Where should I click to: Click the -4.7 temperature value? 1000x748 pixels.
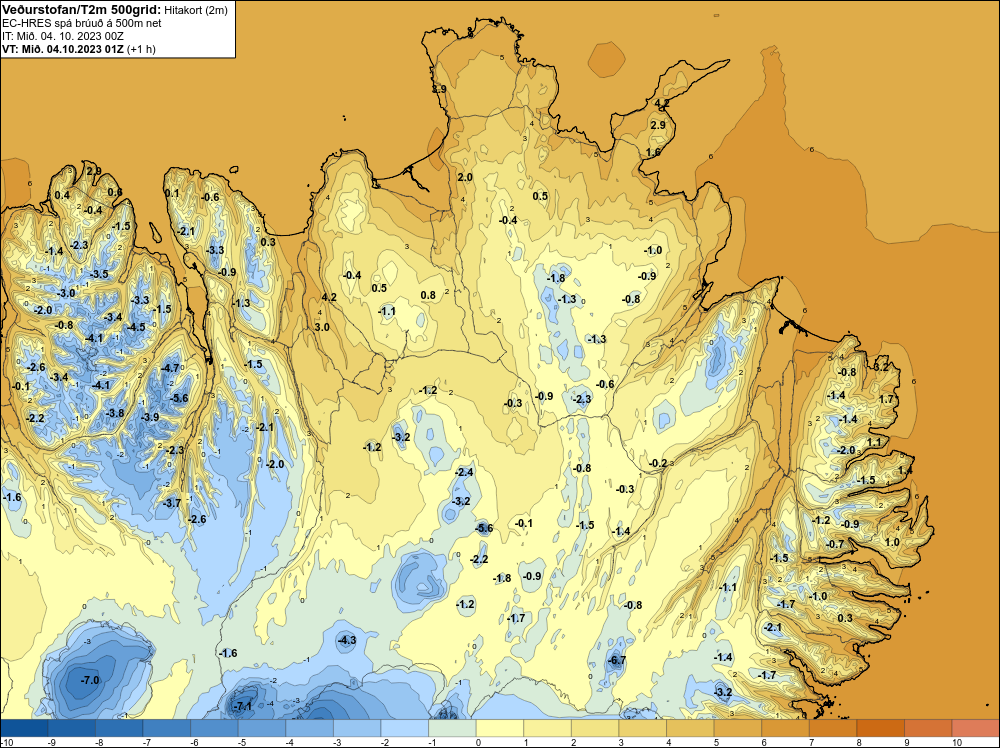[170, 368]
